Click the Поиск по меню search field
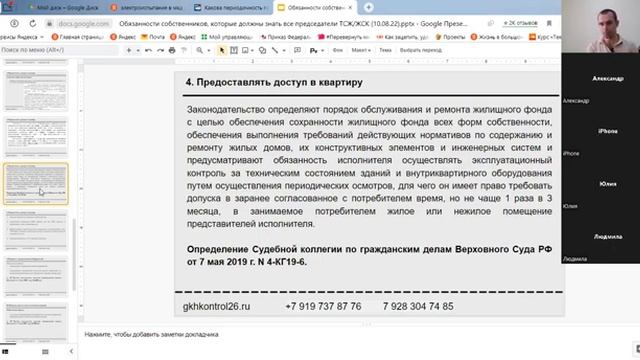 click(59, 50)
